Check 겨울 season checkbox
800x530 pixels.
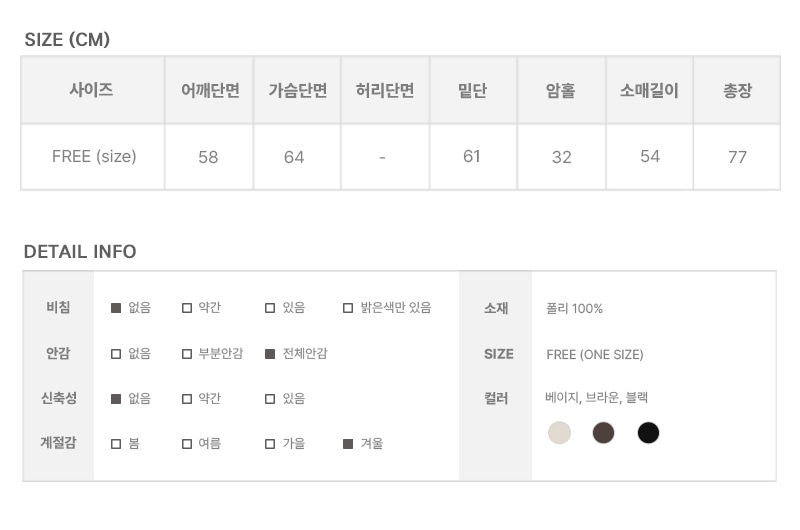[x=348, y=443]
